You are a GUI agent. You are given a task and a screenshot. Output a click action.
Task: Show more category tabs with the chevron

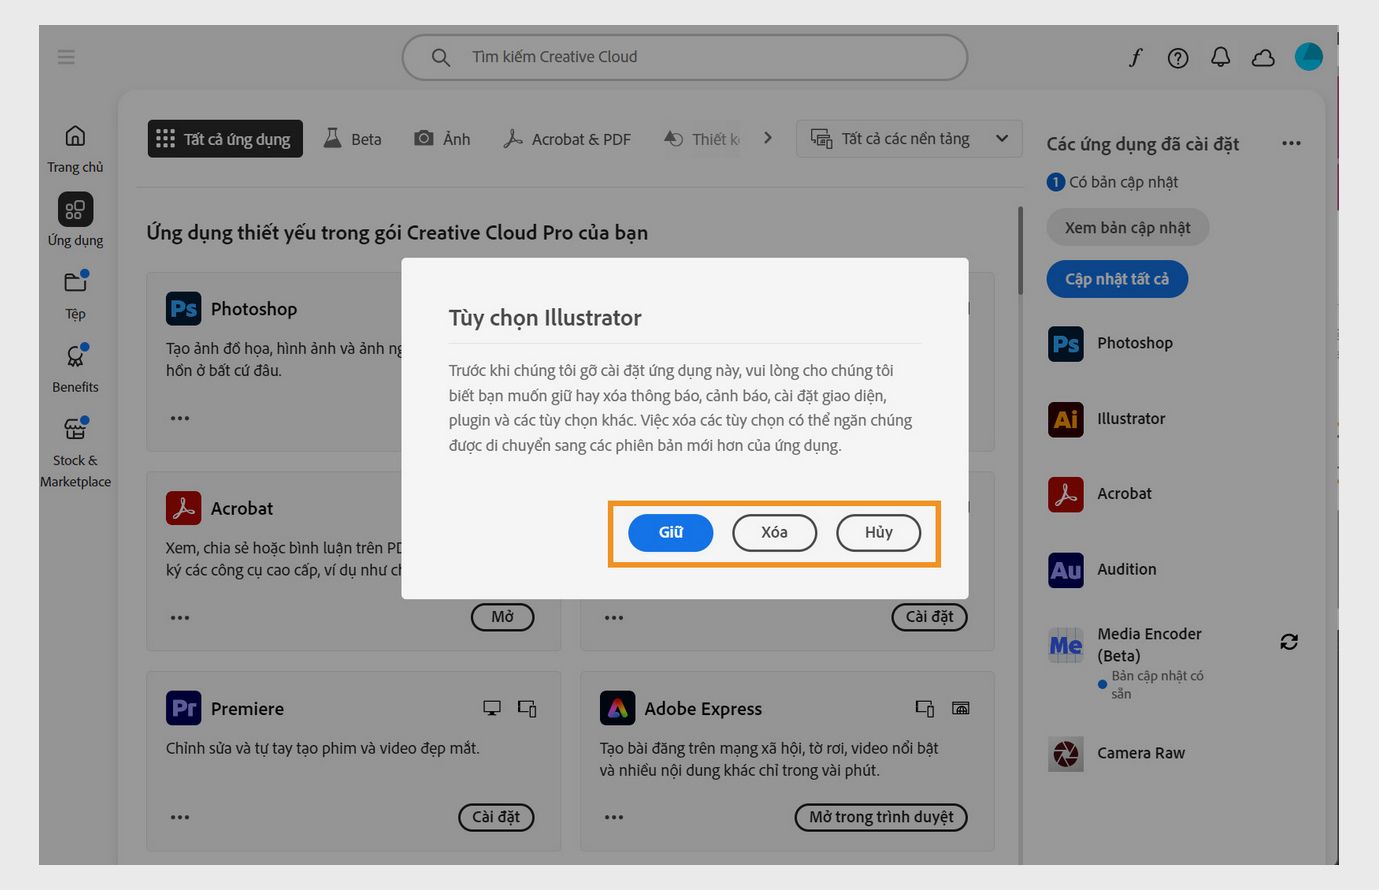[x=768, y=138]
